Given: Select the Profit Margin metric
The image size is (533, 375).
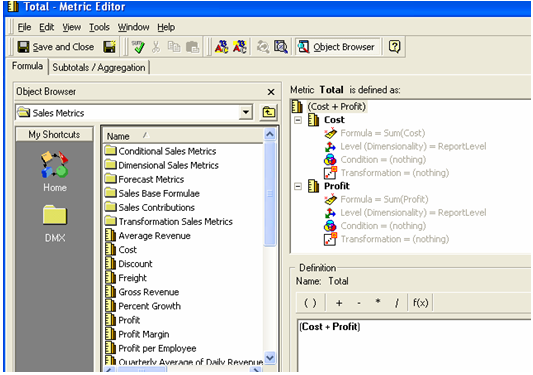Looking at the screenshot, I should [x=137, y=334].
